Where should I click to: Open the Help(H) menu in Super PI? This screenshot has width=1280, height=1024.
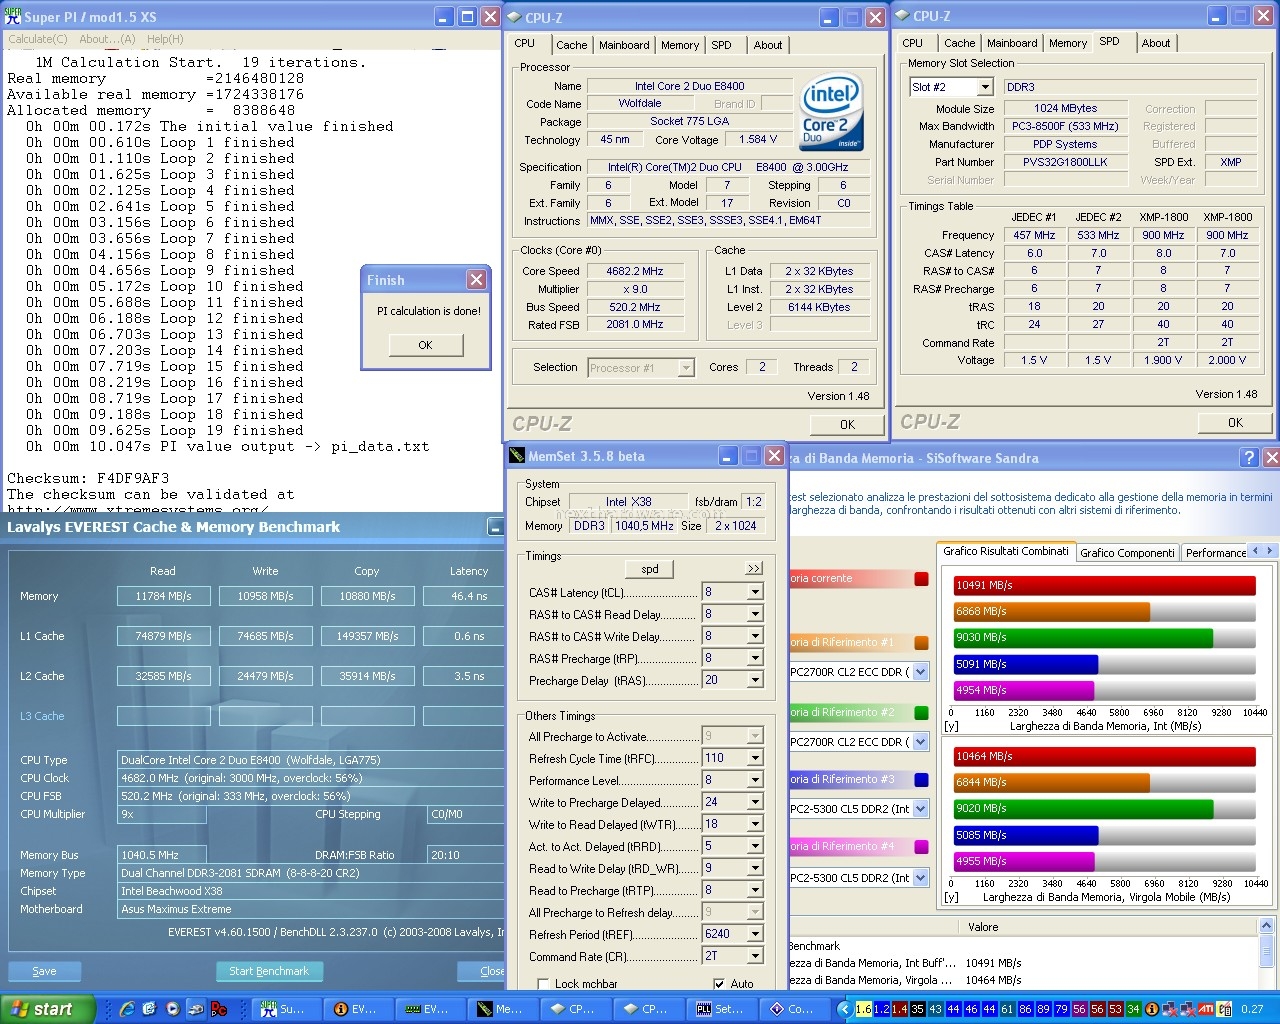point(165,39)
